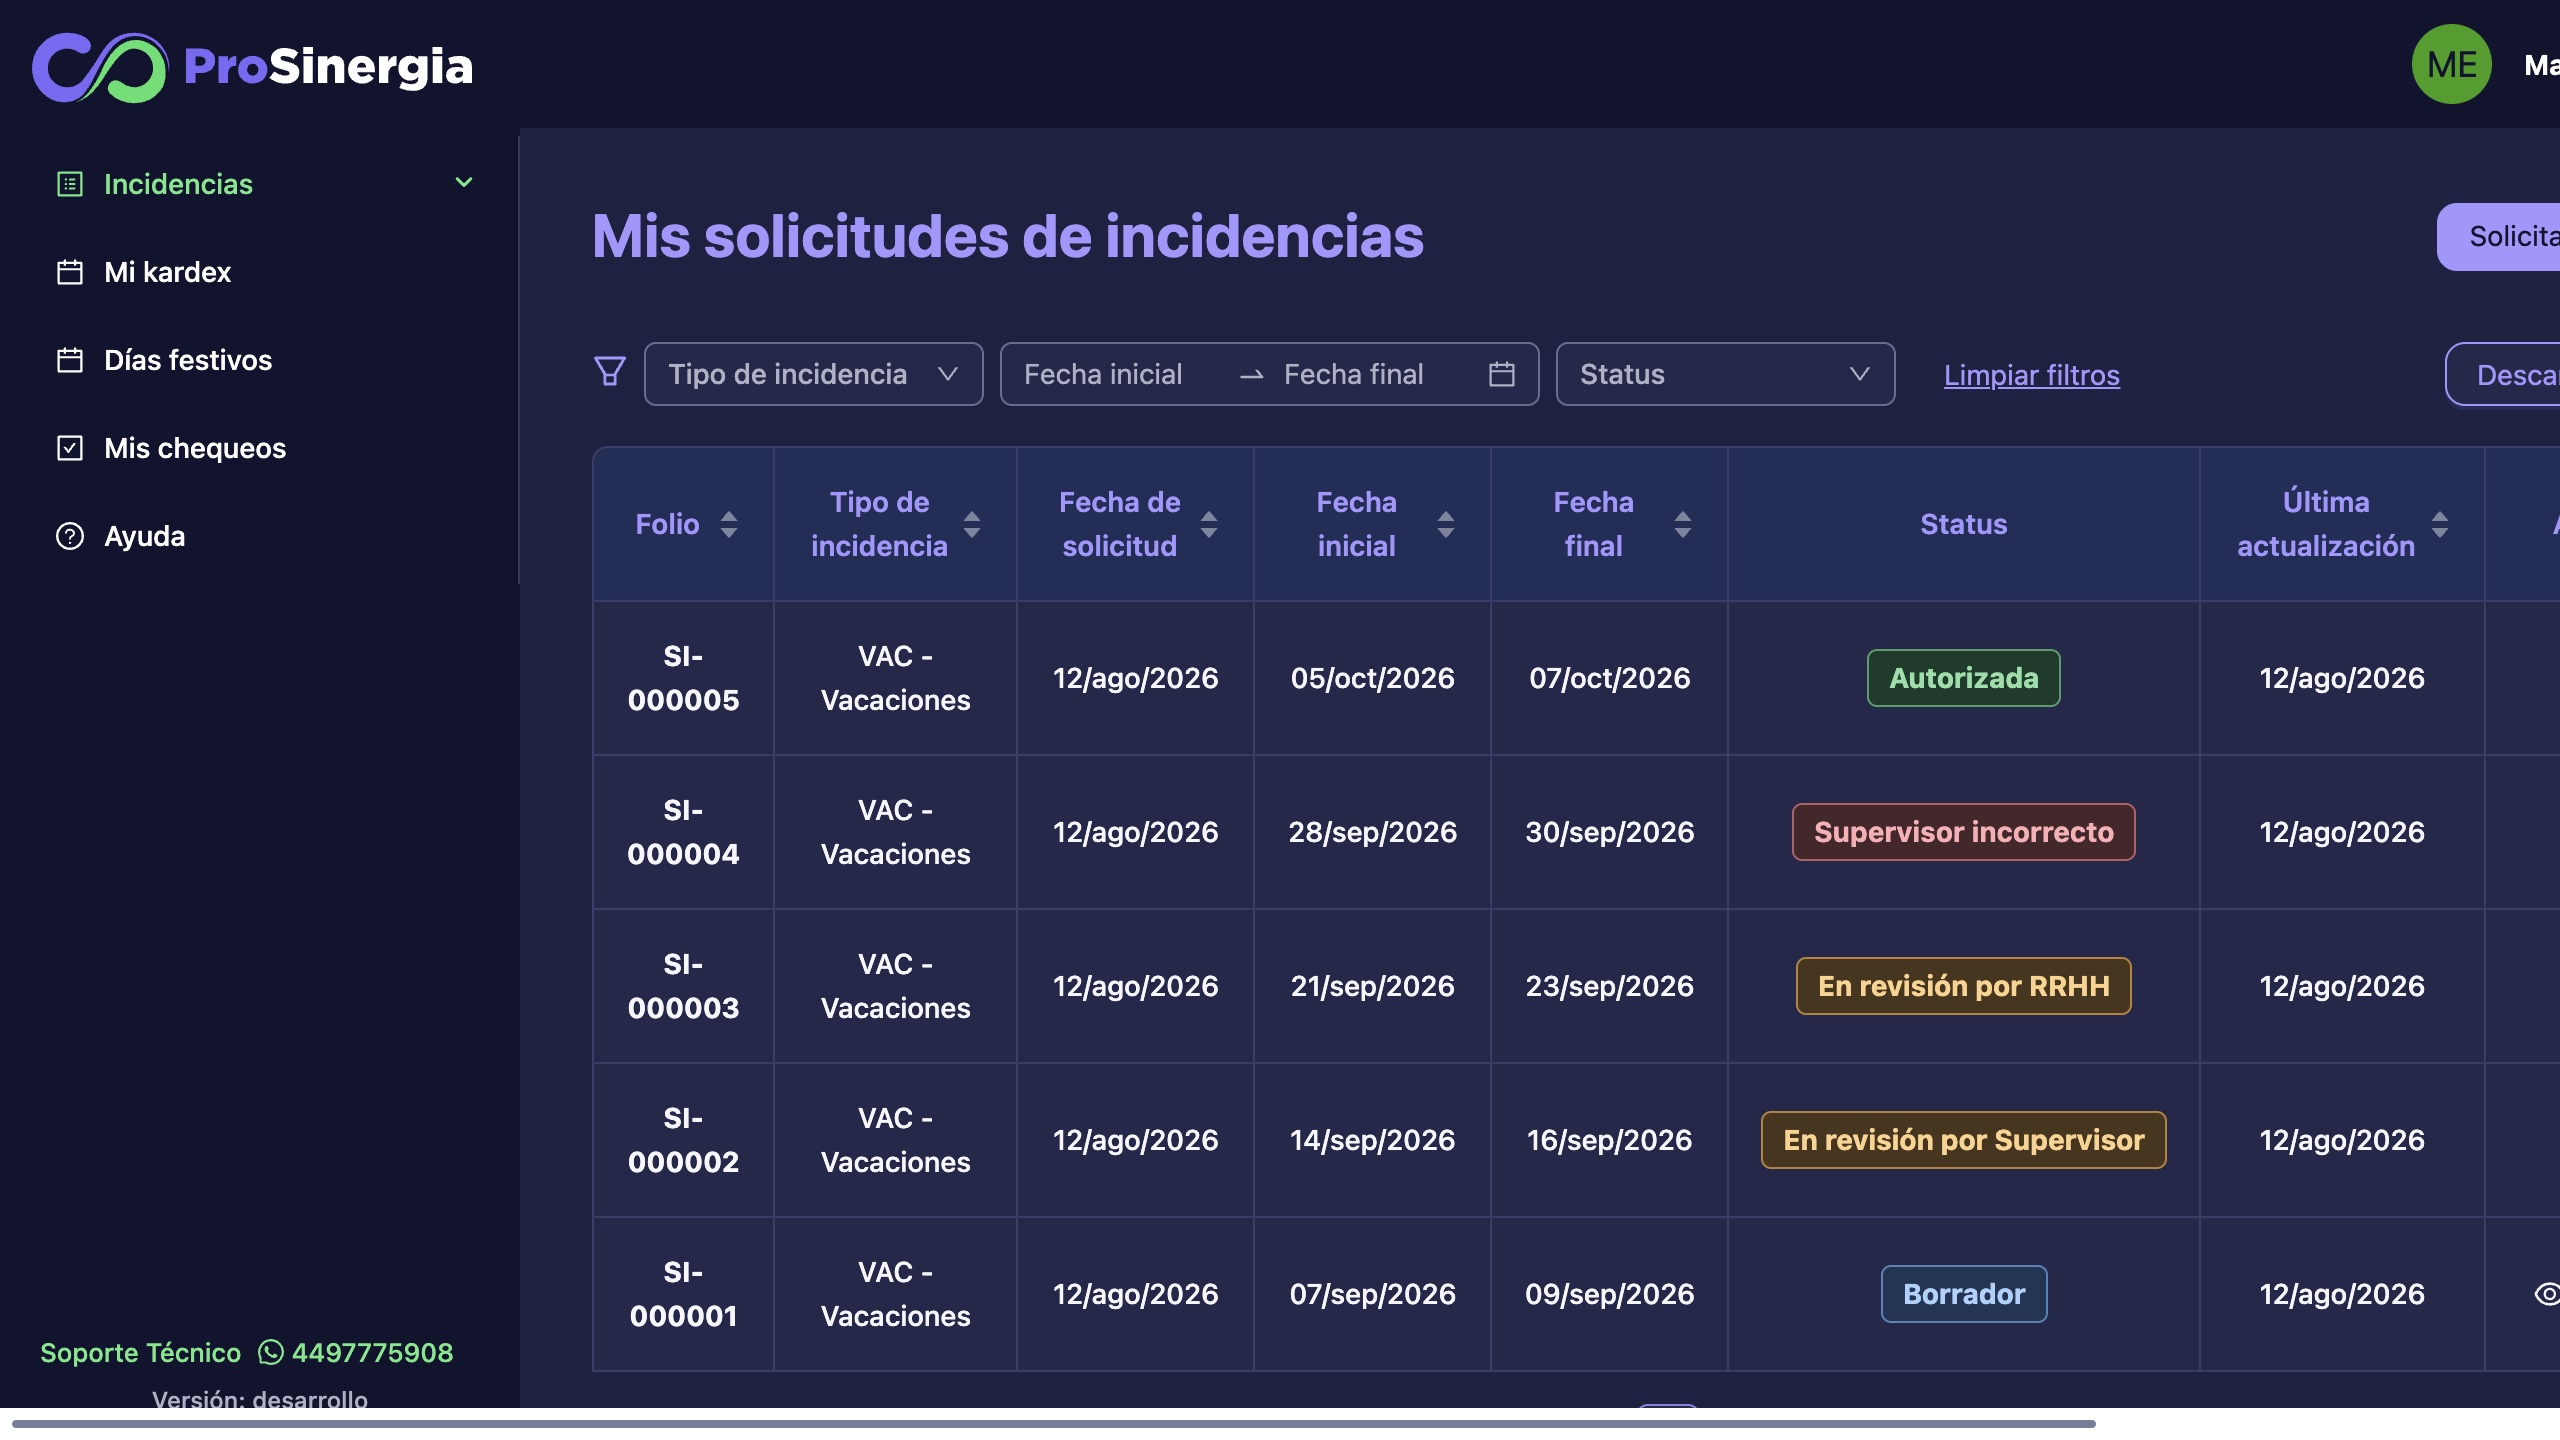
Task: Click the En revisión por RRHH badge
Action: pos(1964,986)
